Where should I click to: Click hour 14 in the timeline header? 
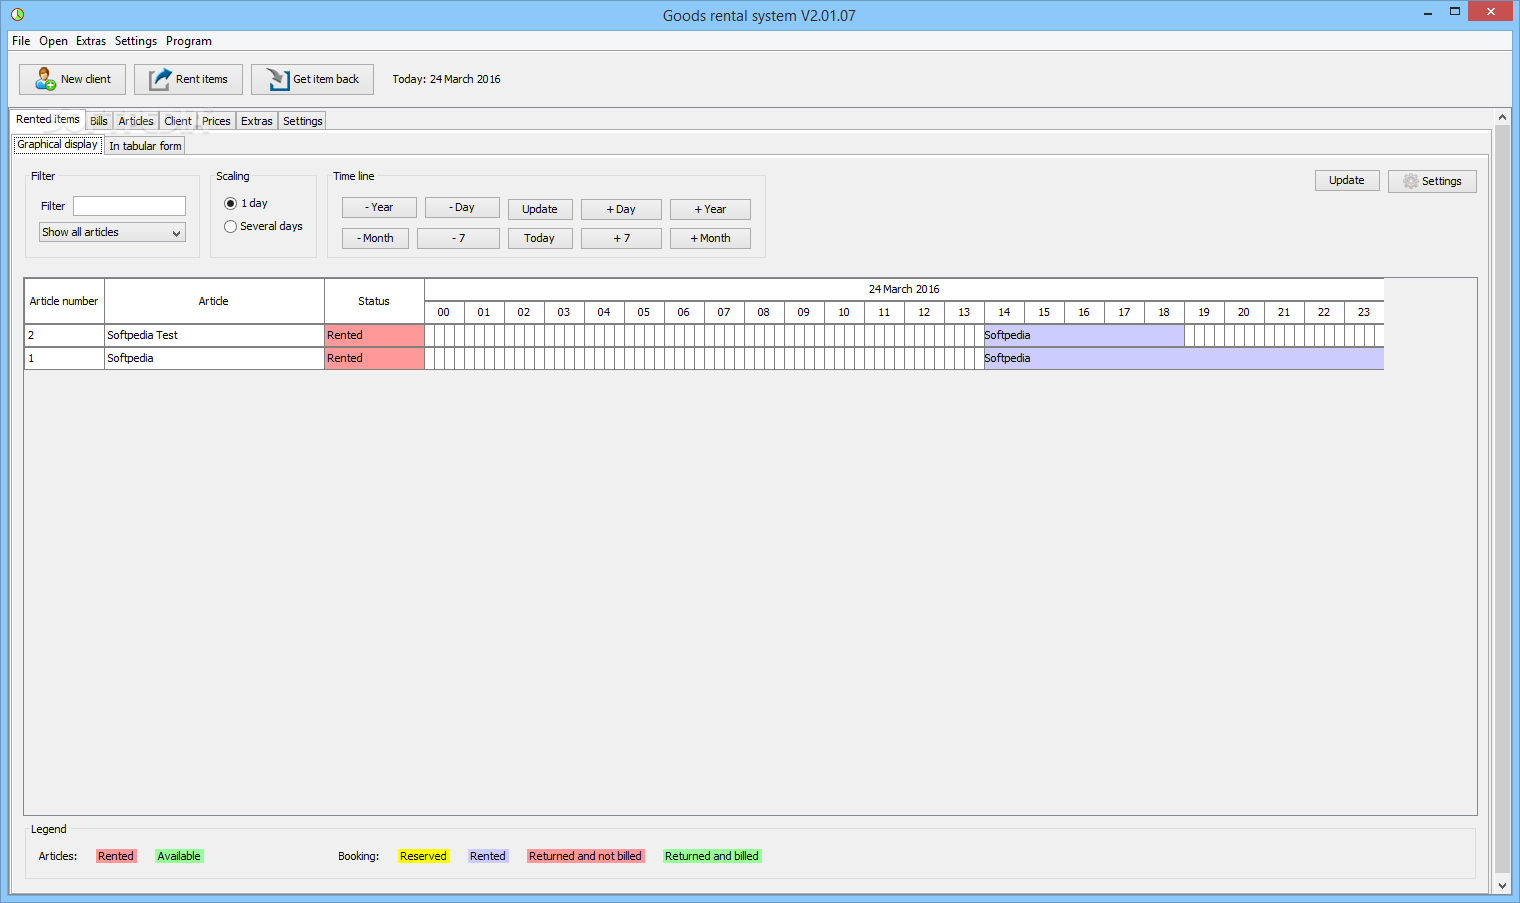click(1004, 312)
